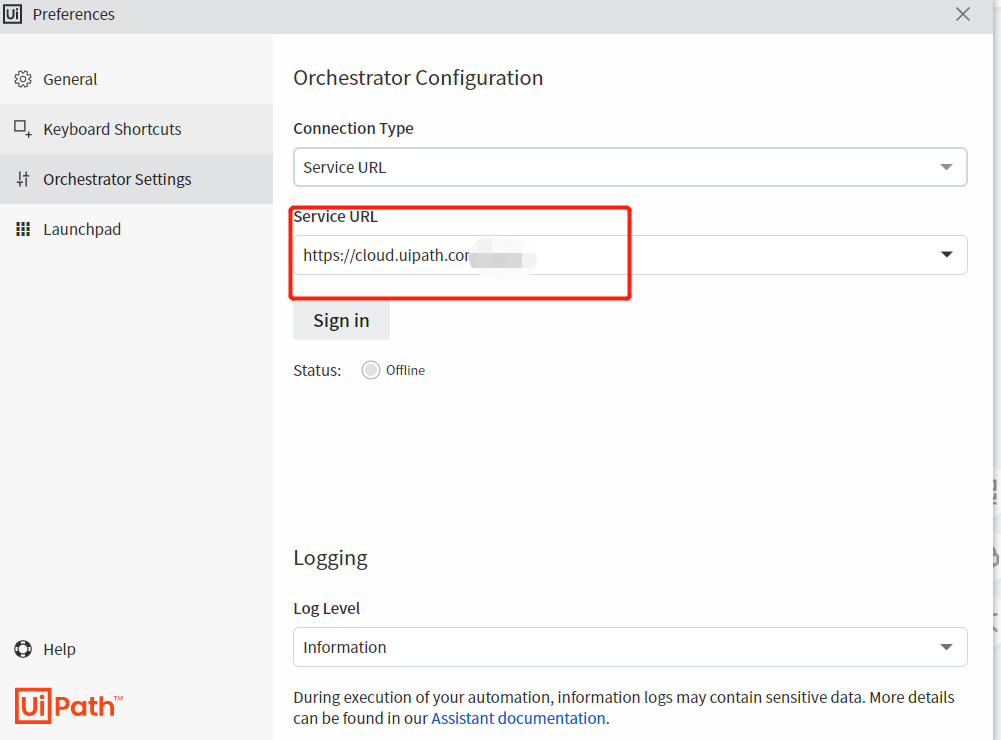Screen dimensions: 1001x740
Task: Select the Launchpad tab label
Action: tap(82, 229)
